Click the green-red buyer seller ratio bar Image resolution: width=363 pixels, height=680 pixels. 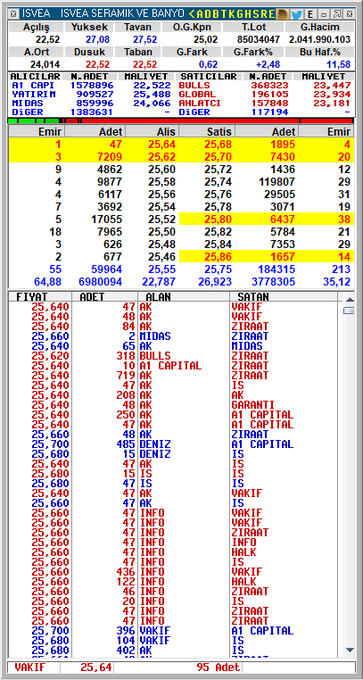[181, 121]
